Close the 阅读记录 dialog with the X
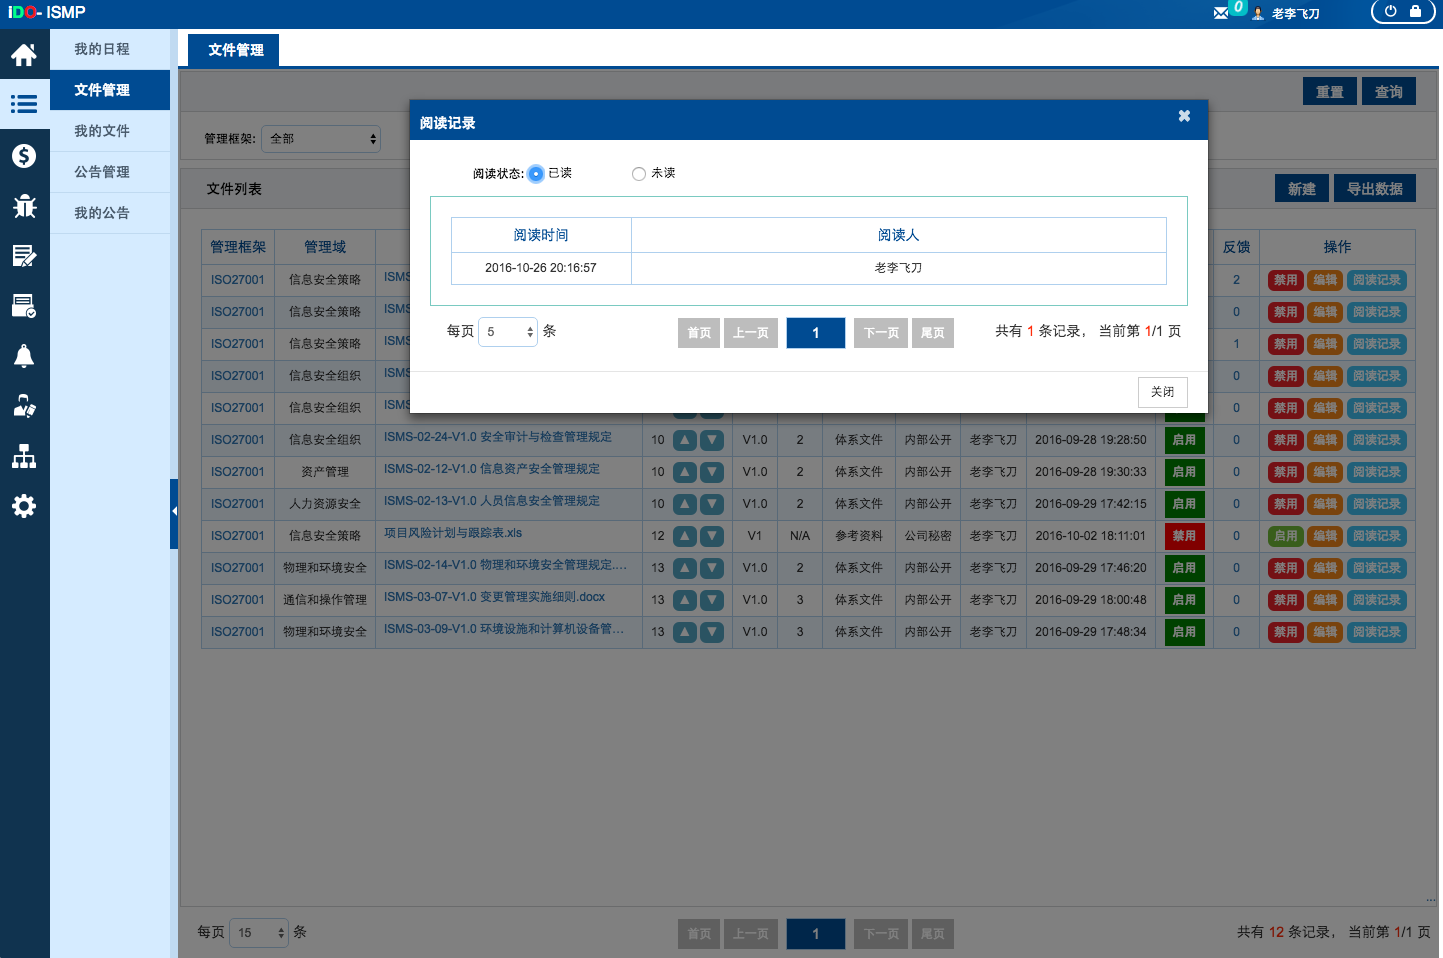 [1184, 116]
